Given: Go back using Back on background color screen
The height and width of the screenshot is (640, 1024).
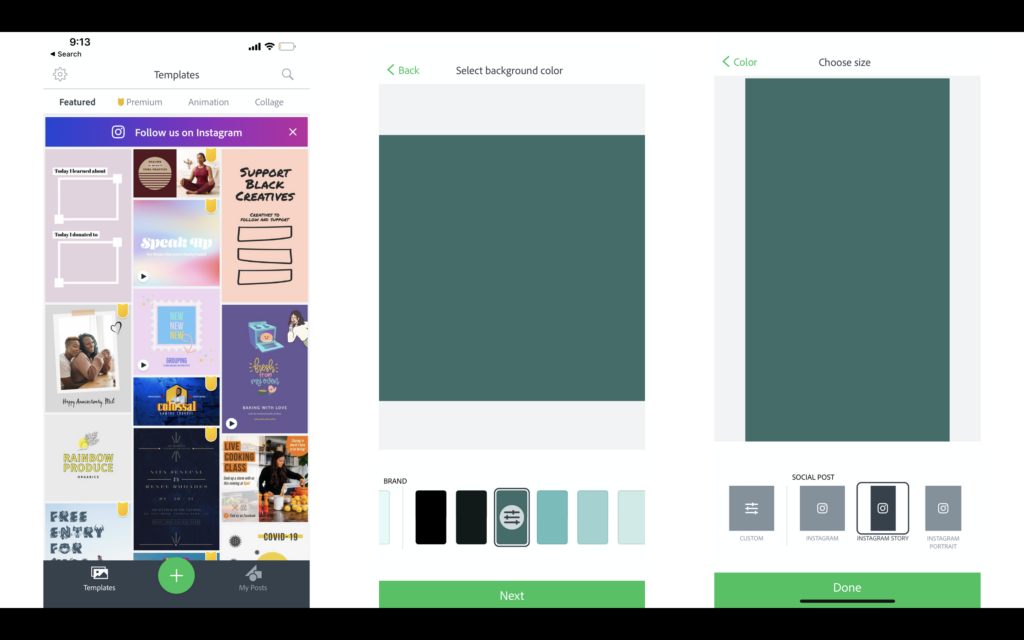Looking at the screenshot, I should [402, 70].
